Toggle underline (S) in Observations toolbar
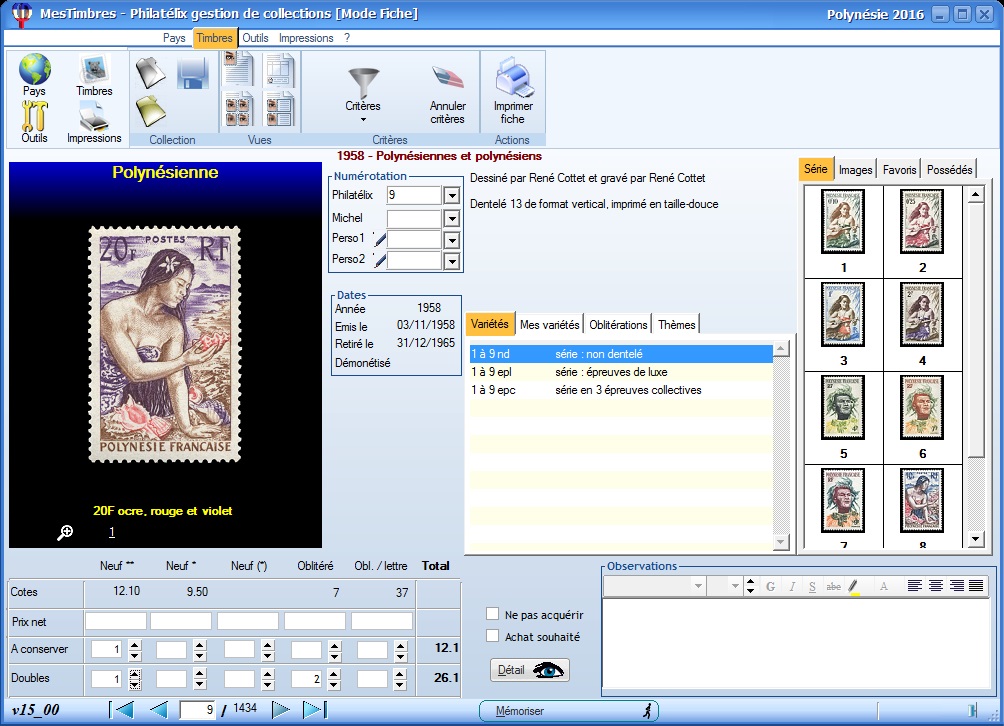1004x726 pixels. (x=812, y=586)
